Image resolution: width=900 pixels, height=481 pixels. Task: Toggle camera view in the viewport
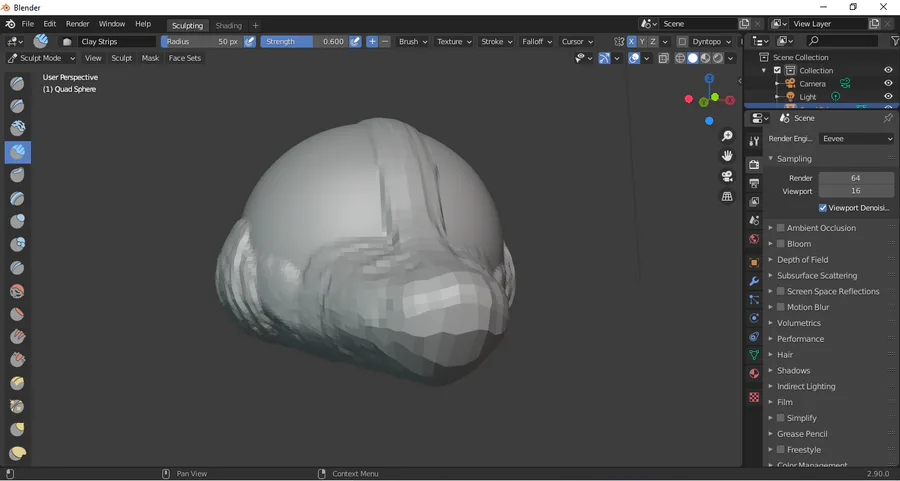727,176
